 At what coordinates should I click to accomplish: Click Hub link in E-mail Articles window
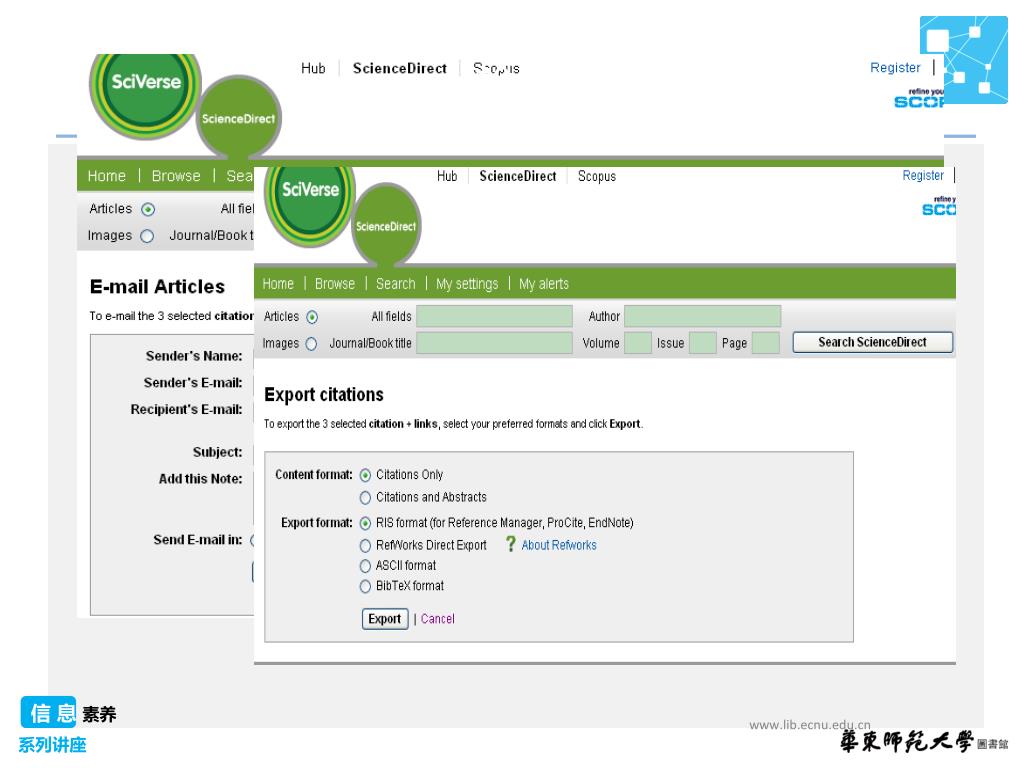pos(313,68)
